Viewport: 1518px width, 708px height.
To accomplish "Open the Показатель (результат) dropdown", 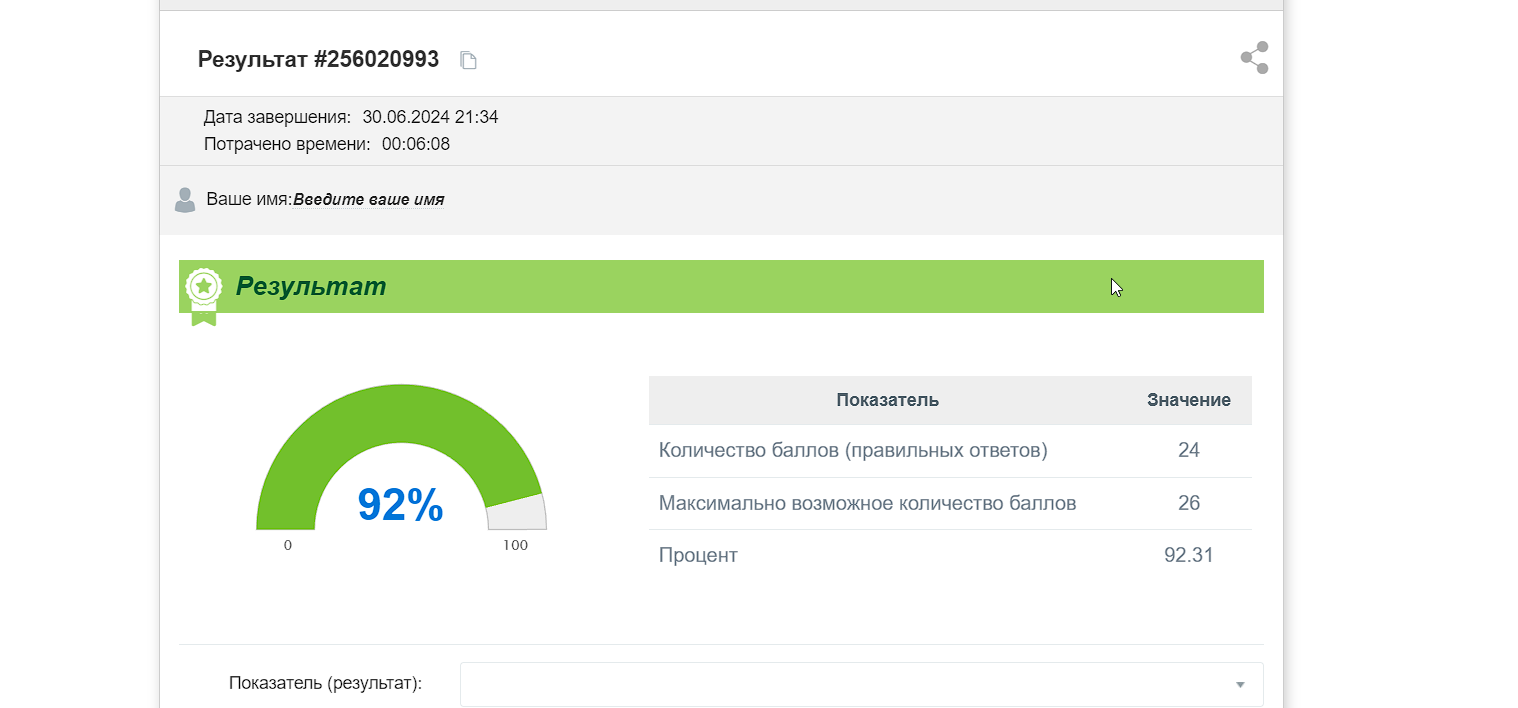I will point(861,684).
